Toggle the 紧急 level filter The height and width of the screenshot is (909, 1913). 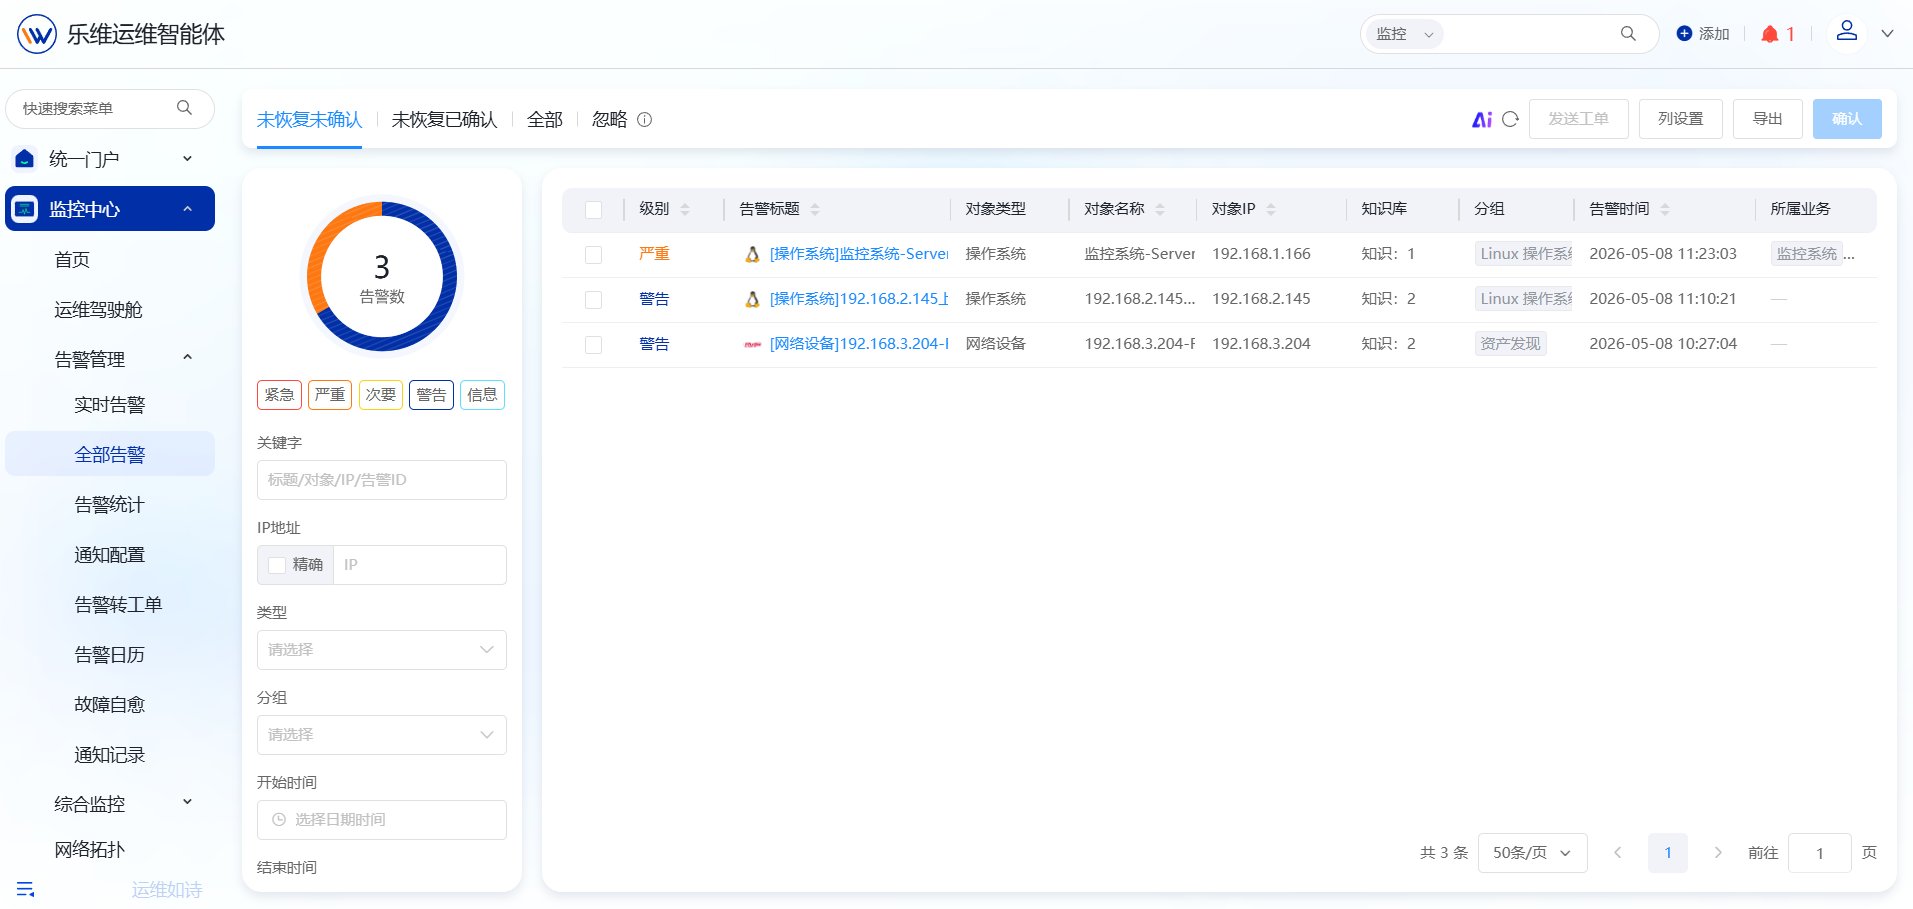[279, 395]
